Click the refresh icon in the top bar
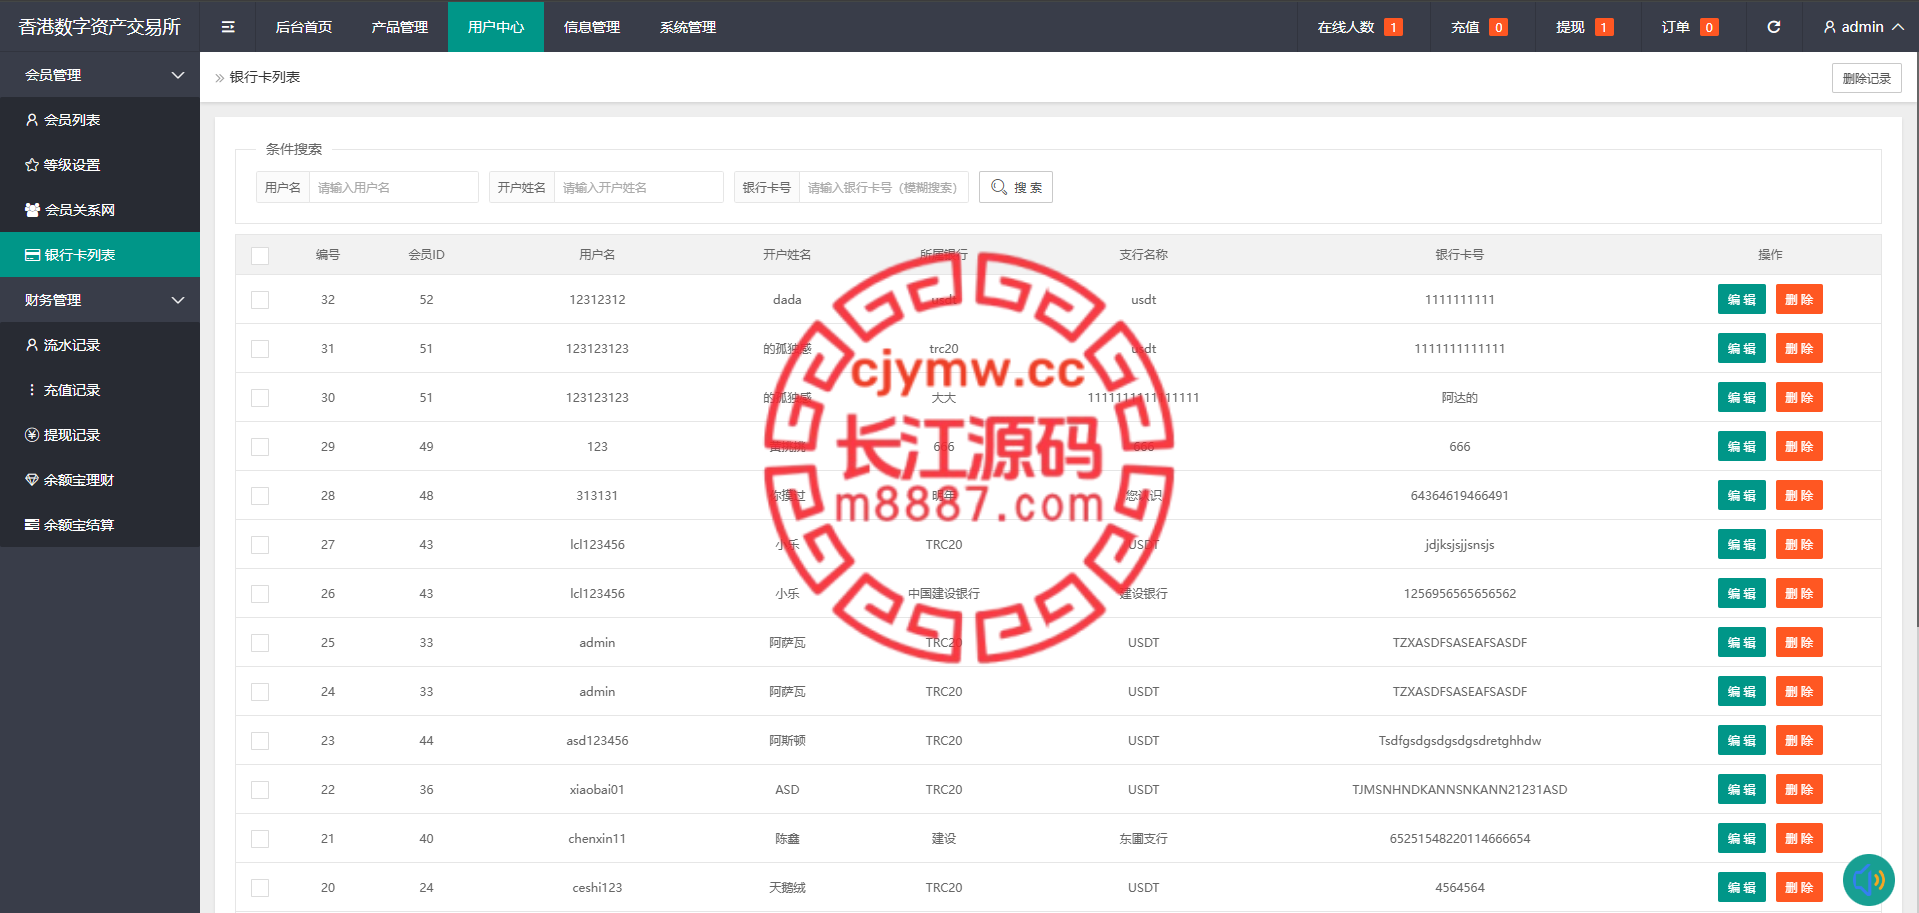 click(1773, 27)
